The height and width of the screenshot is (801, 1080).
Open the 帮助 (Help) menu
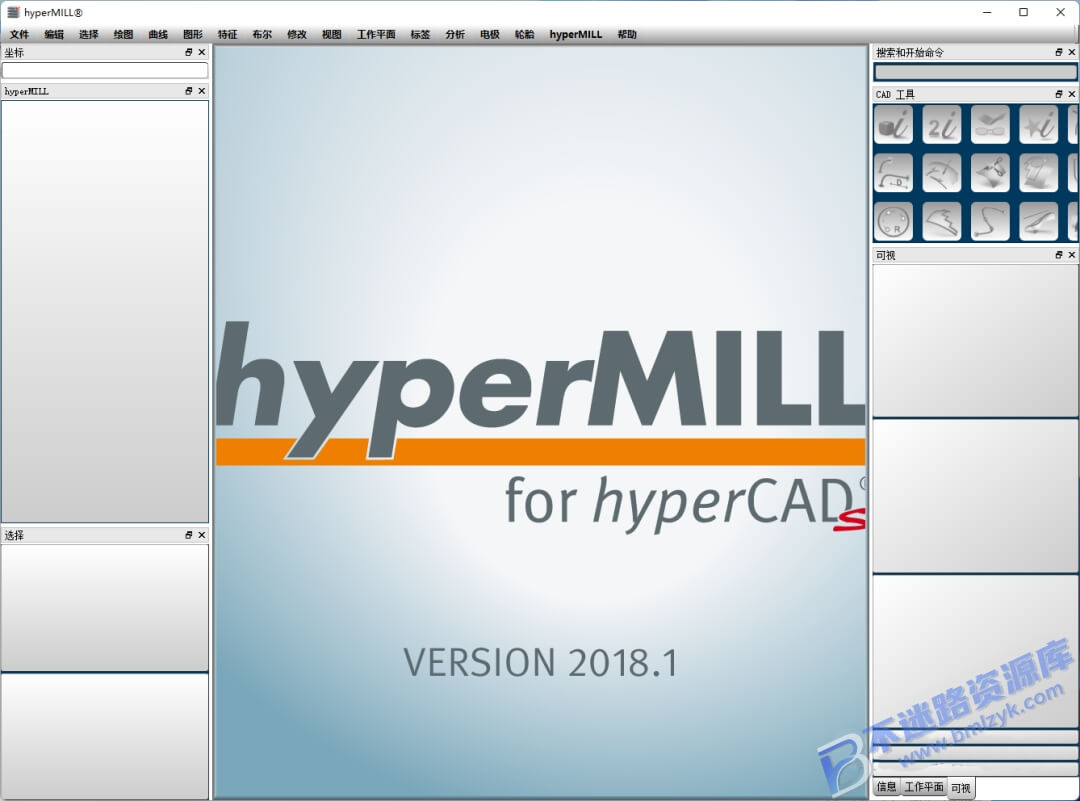coord(627,34)
